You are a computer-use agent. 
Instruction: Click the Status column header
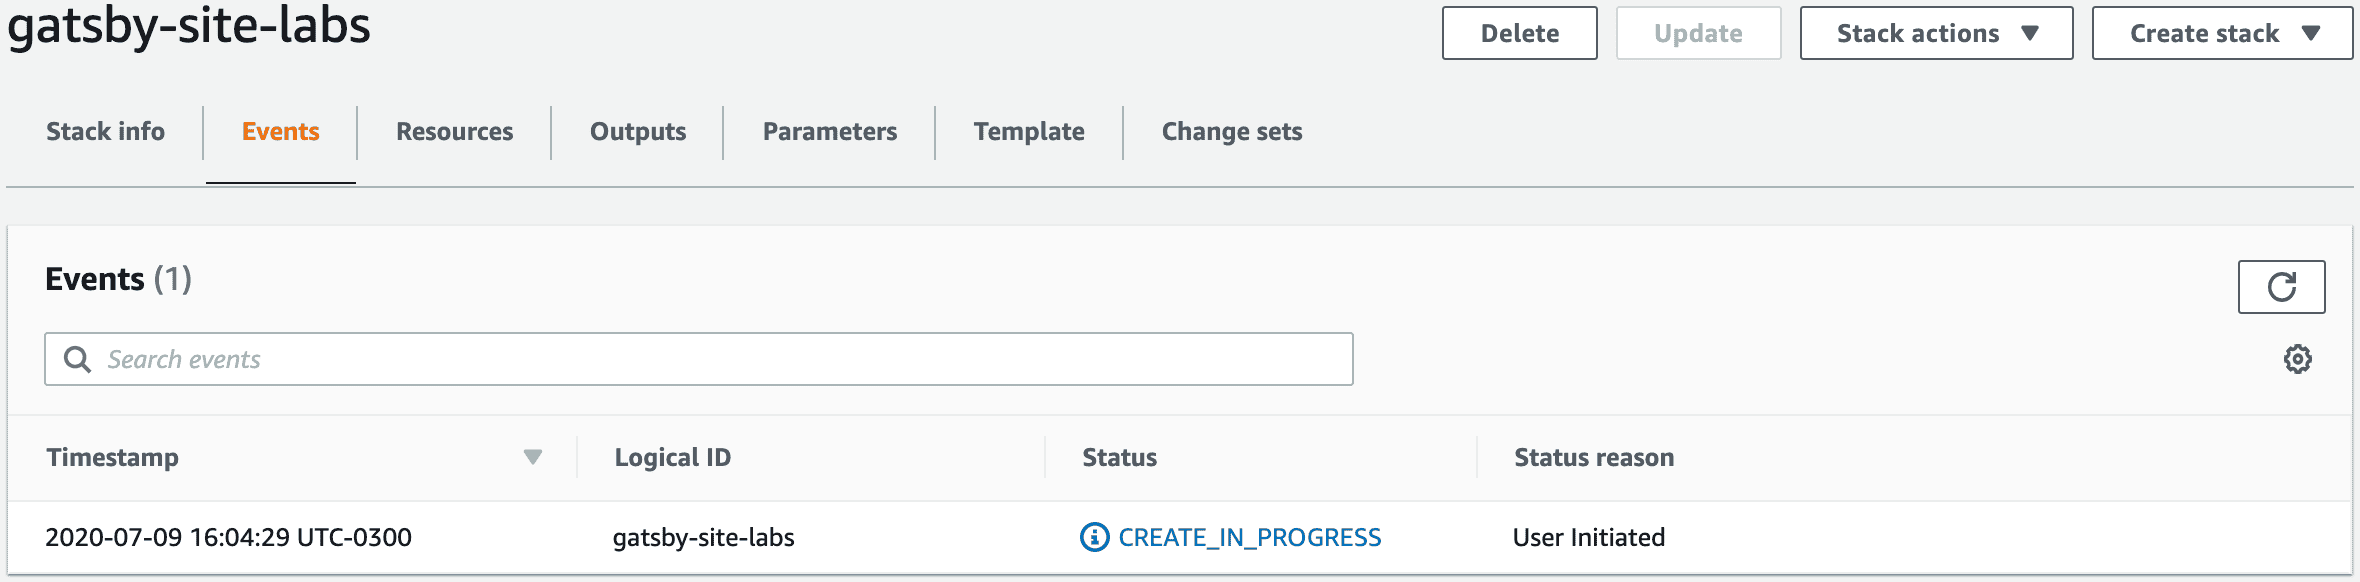point(1119,457)
